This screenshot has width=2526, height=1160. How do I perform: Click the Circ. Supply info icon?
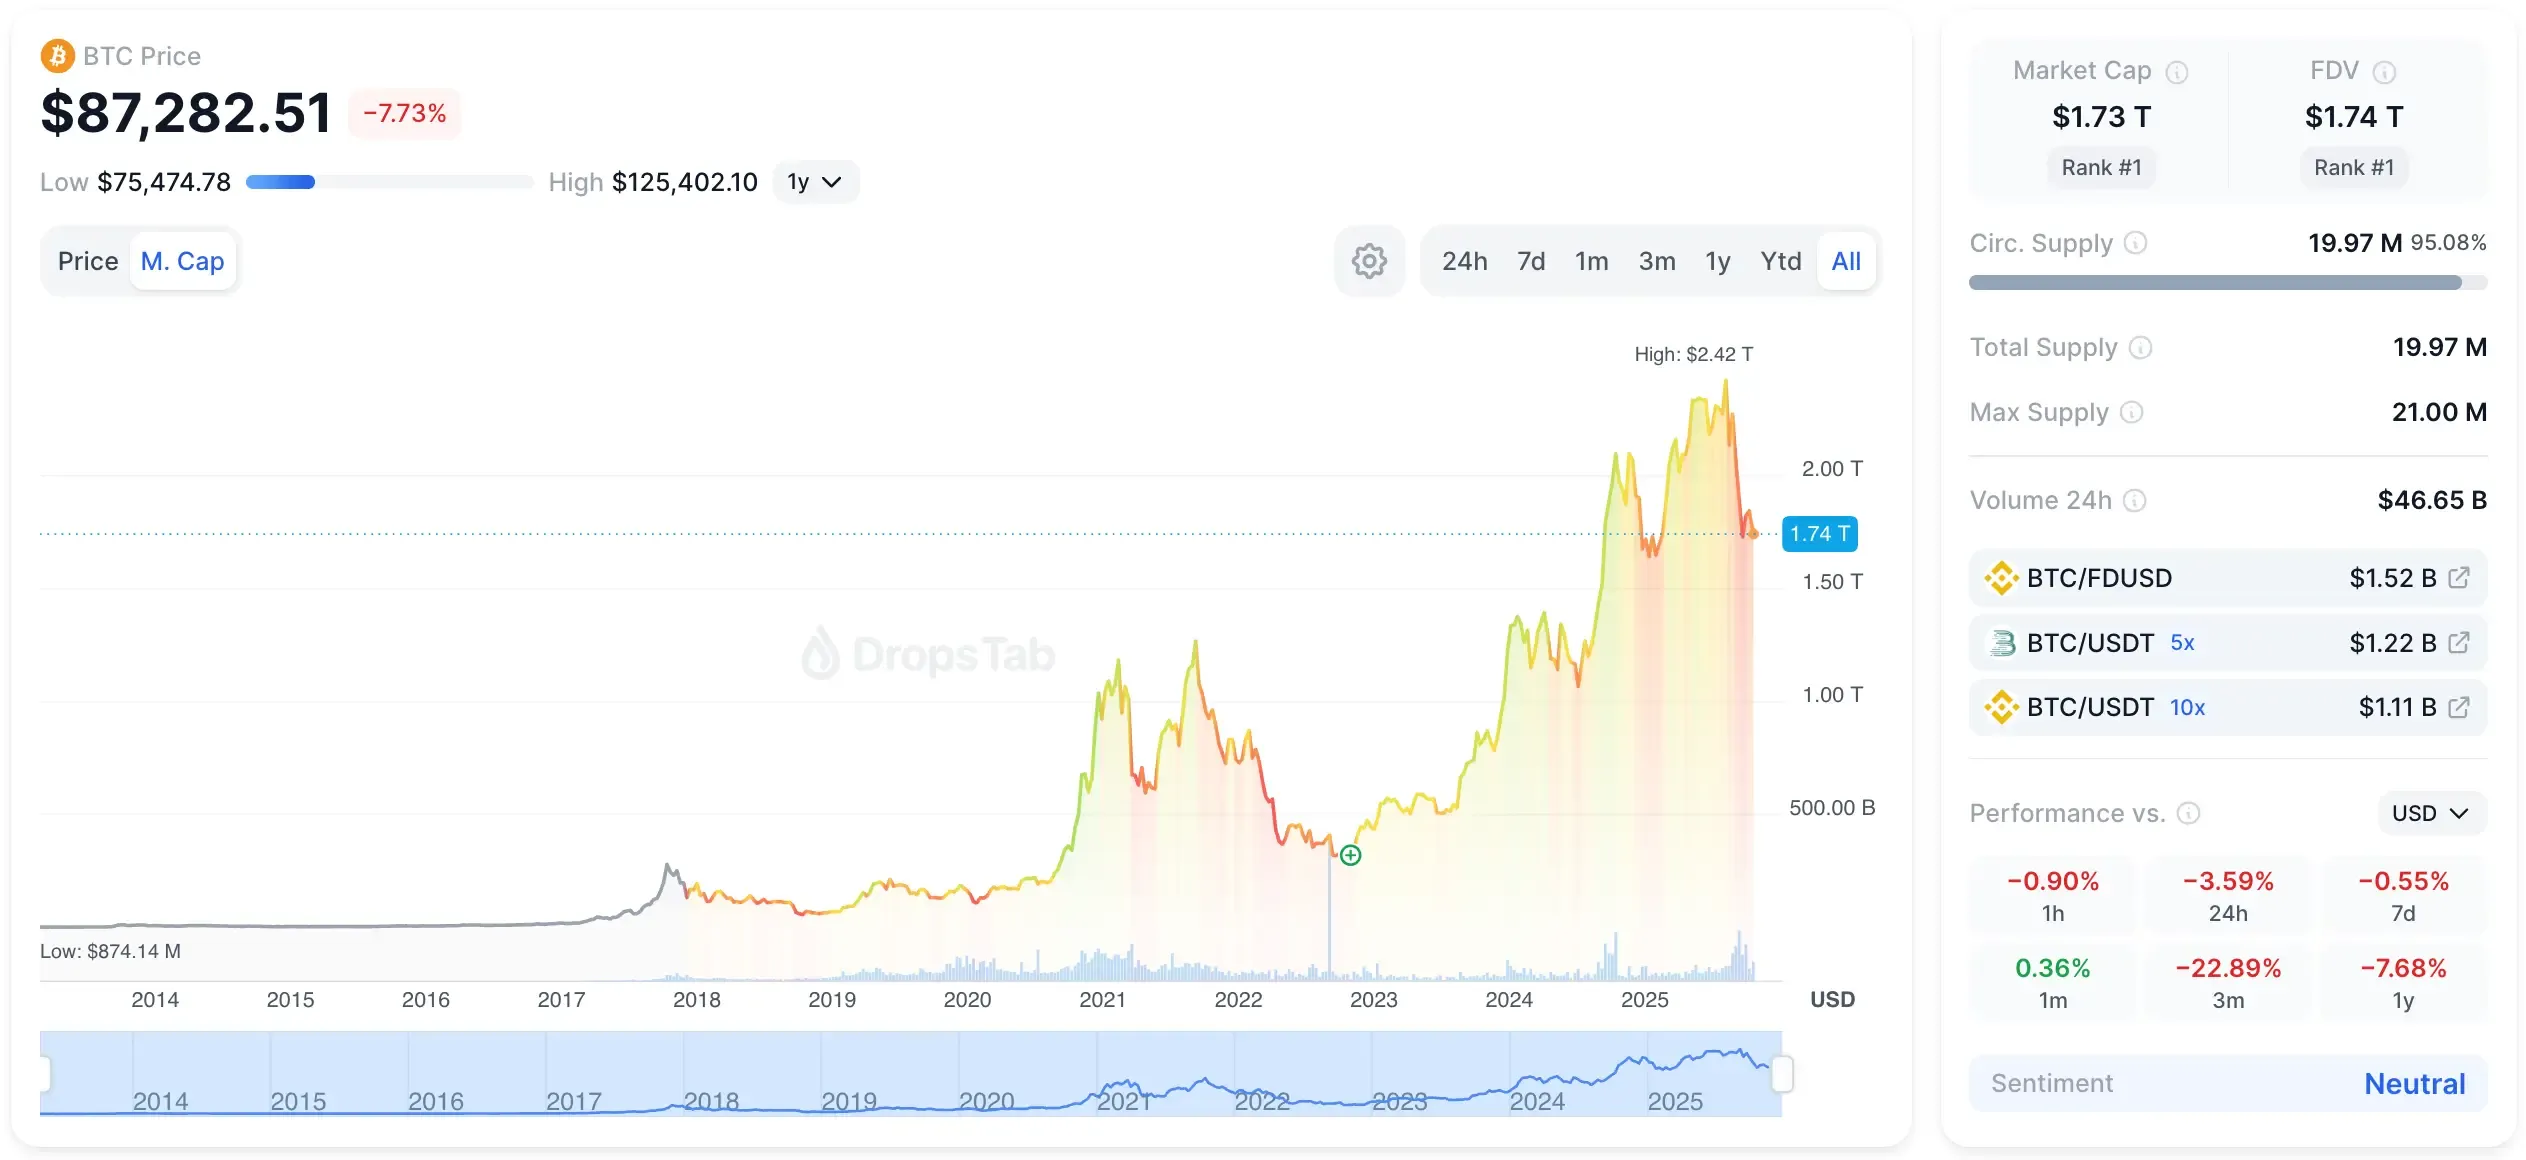coord(2135,243)
